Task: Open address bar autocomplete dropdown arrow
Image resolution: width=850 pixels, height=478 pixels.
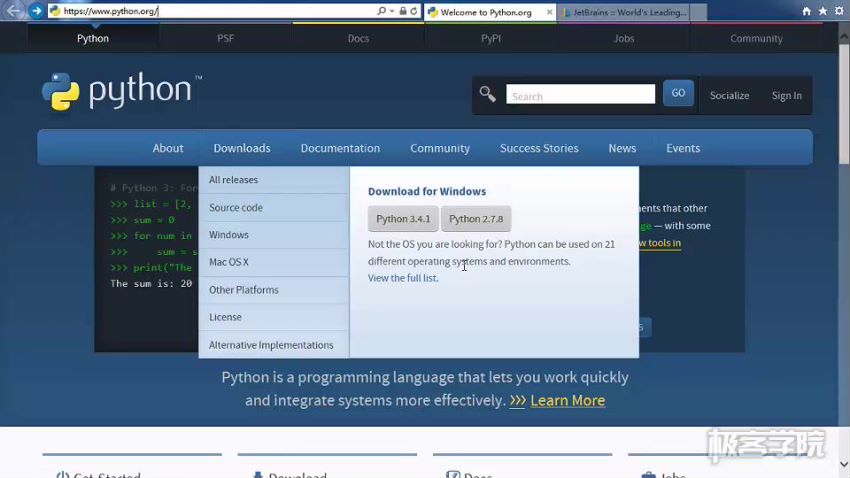Action: 392,11
